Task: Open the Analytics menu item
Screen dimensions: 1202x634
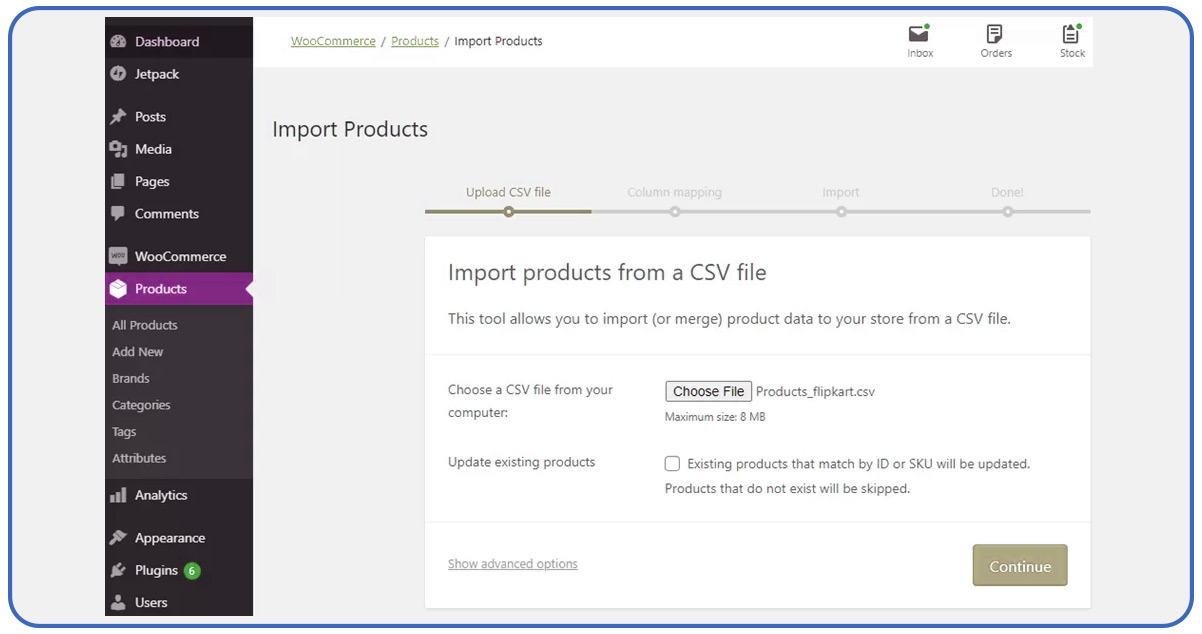Action: pos(179,495)
